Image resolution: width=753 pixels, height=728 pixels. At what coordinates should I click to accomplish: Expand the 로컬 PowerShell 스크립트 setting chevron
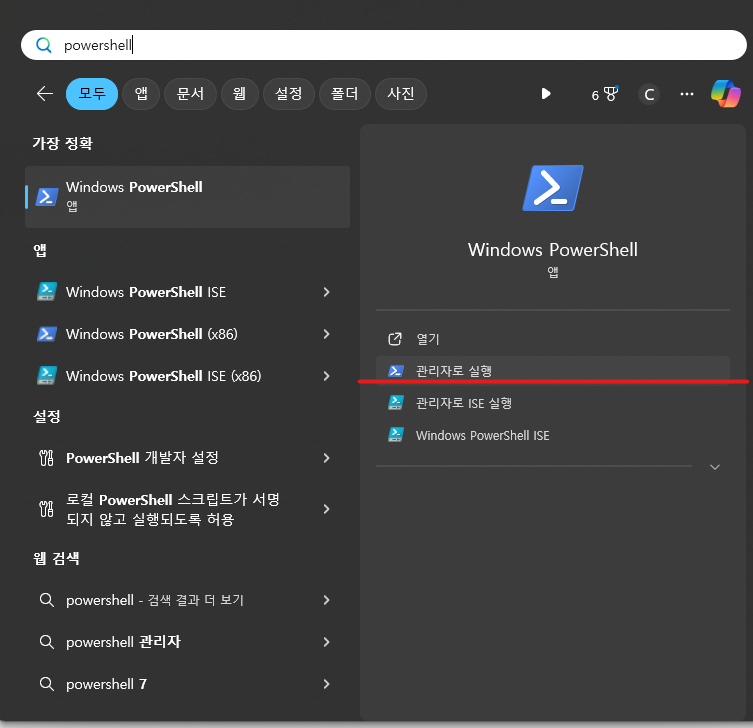[327, 509]
